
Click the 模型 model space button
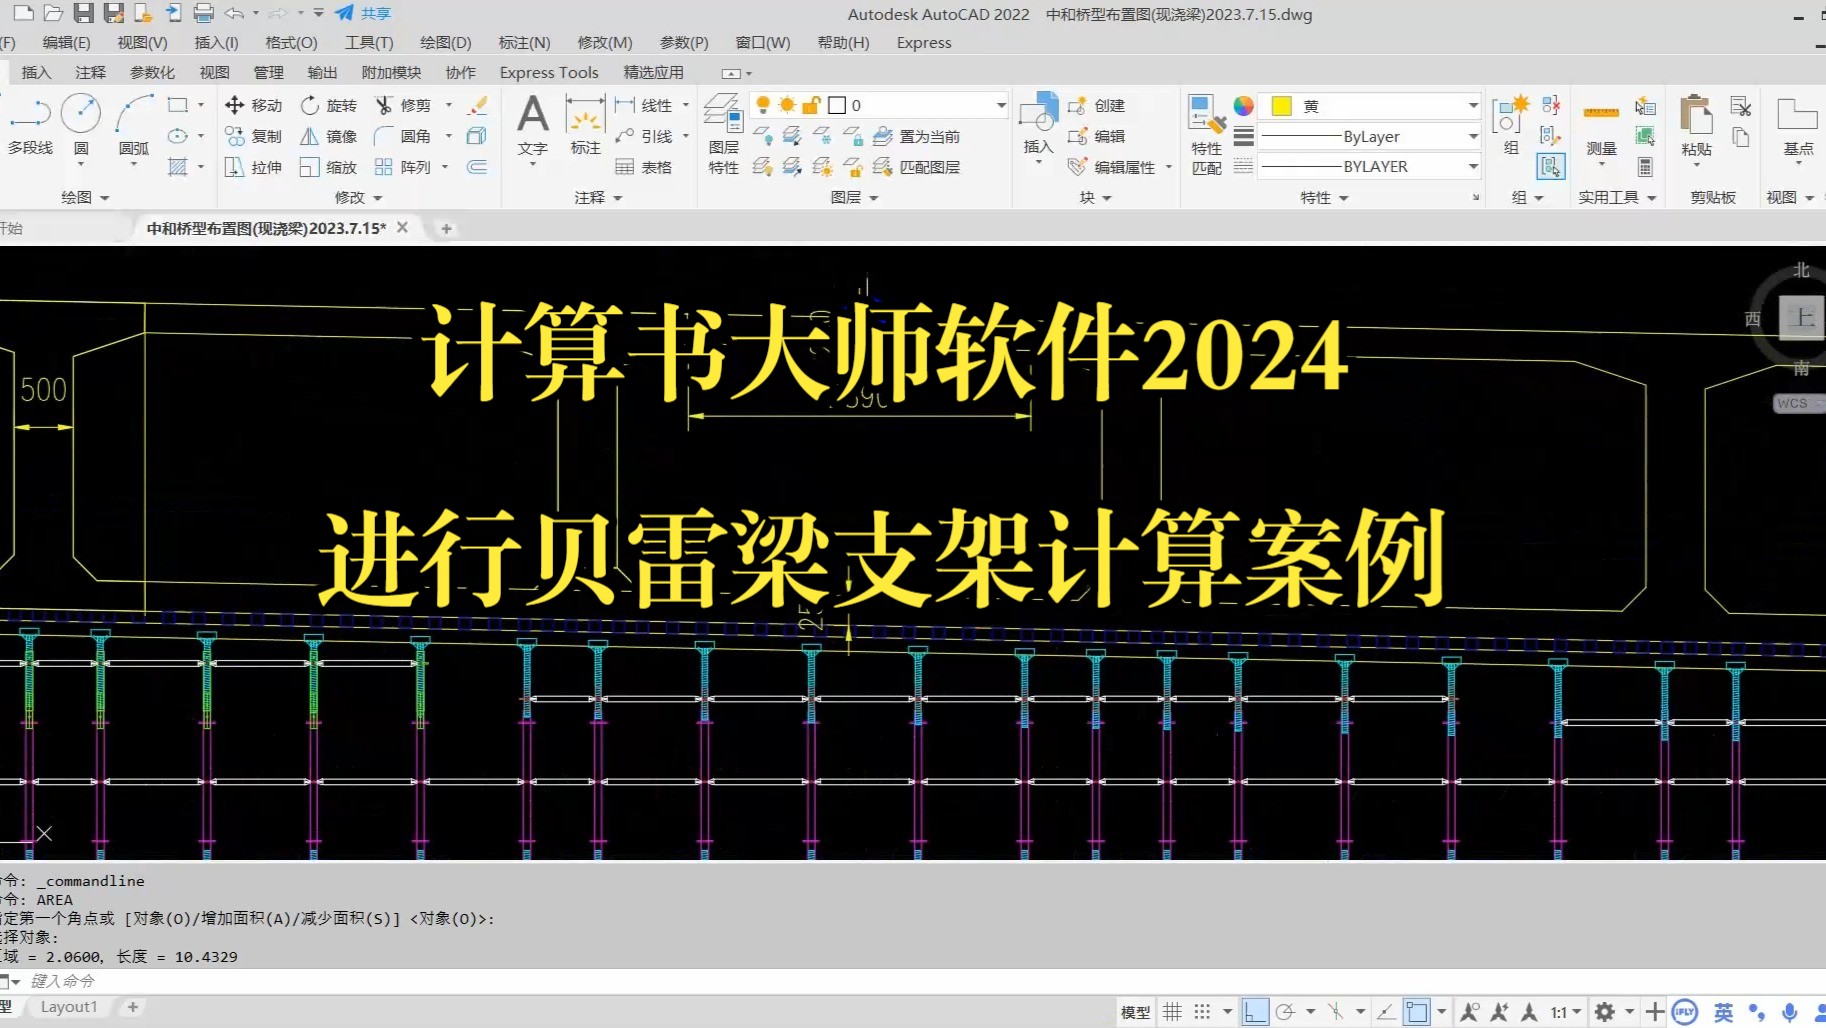pos(1135,1012)
